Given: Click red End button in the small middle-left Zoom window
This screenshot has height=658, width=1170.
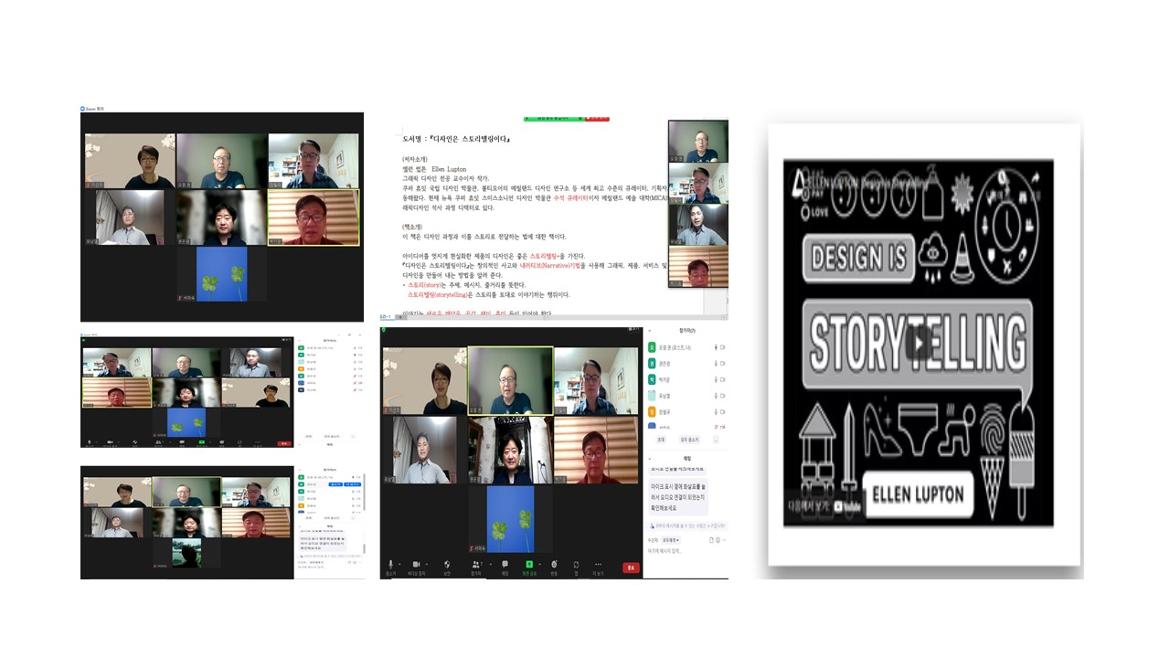Looking at the screenshot, I should point(284,443).
